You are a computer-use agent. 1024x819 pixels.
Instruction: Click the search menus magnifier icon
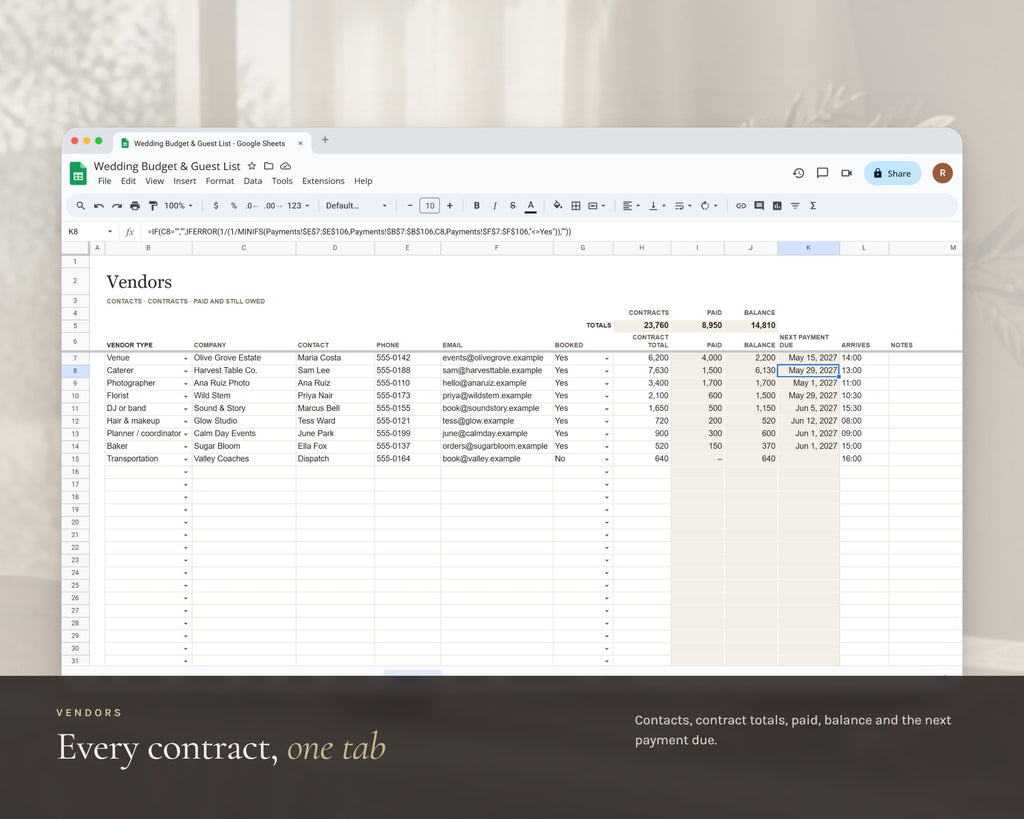80,206
